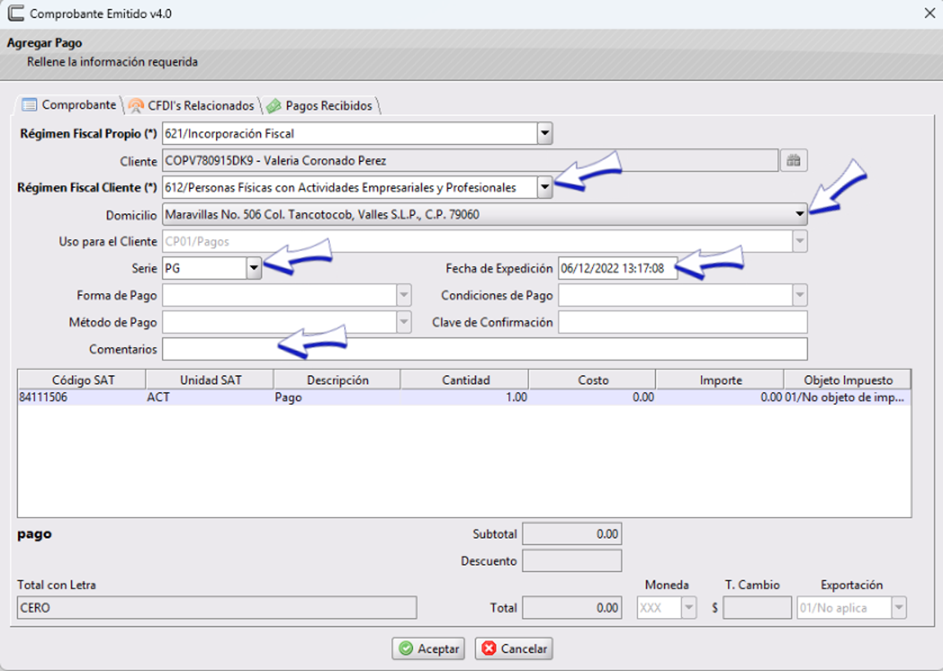Click the Clave de Confirmación field
The width and height of the screenshot is (943, 671).
(683, 322)
